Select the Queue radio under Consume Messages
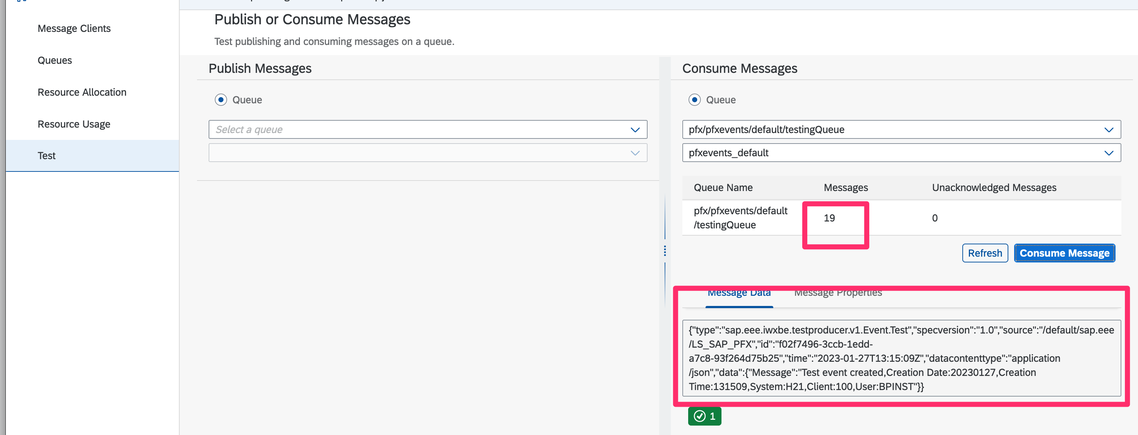The image size is (1138, 435). click(695, 100)
